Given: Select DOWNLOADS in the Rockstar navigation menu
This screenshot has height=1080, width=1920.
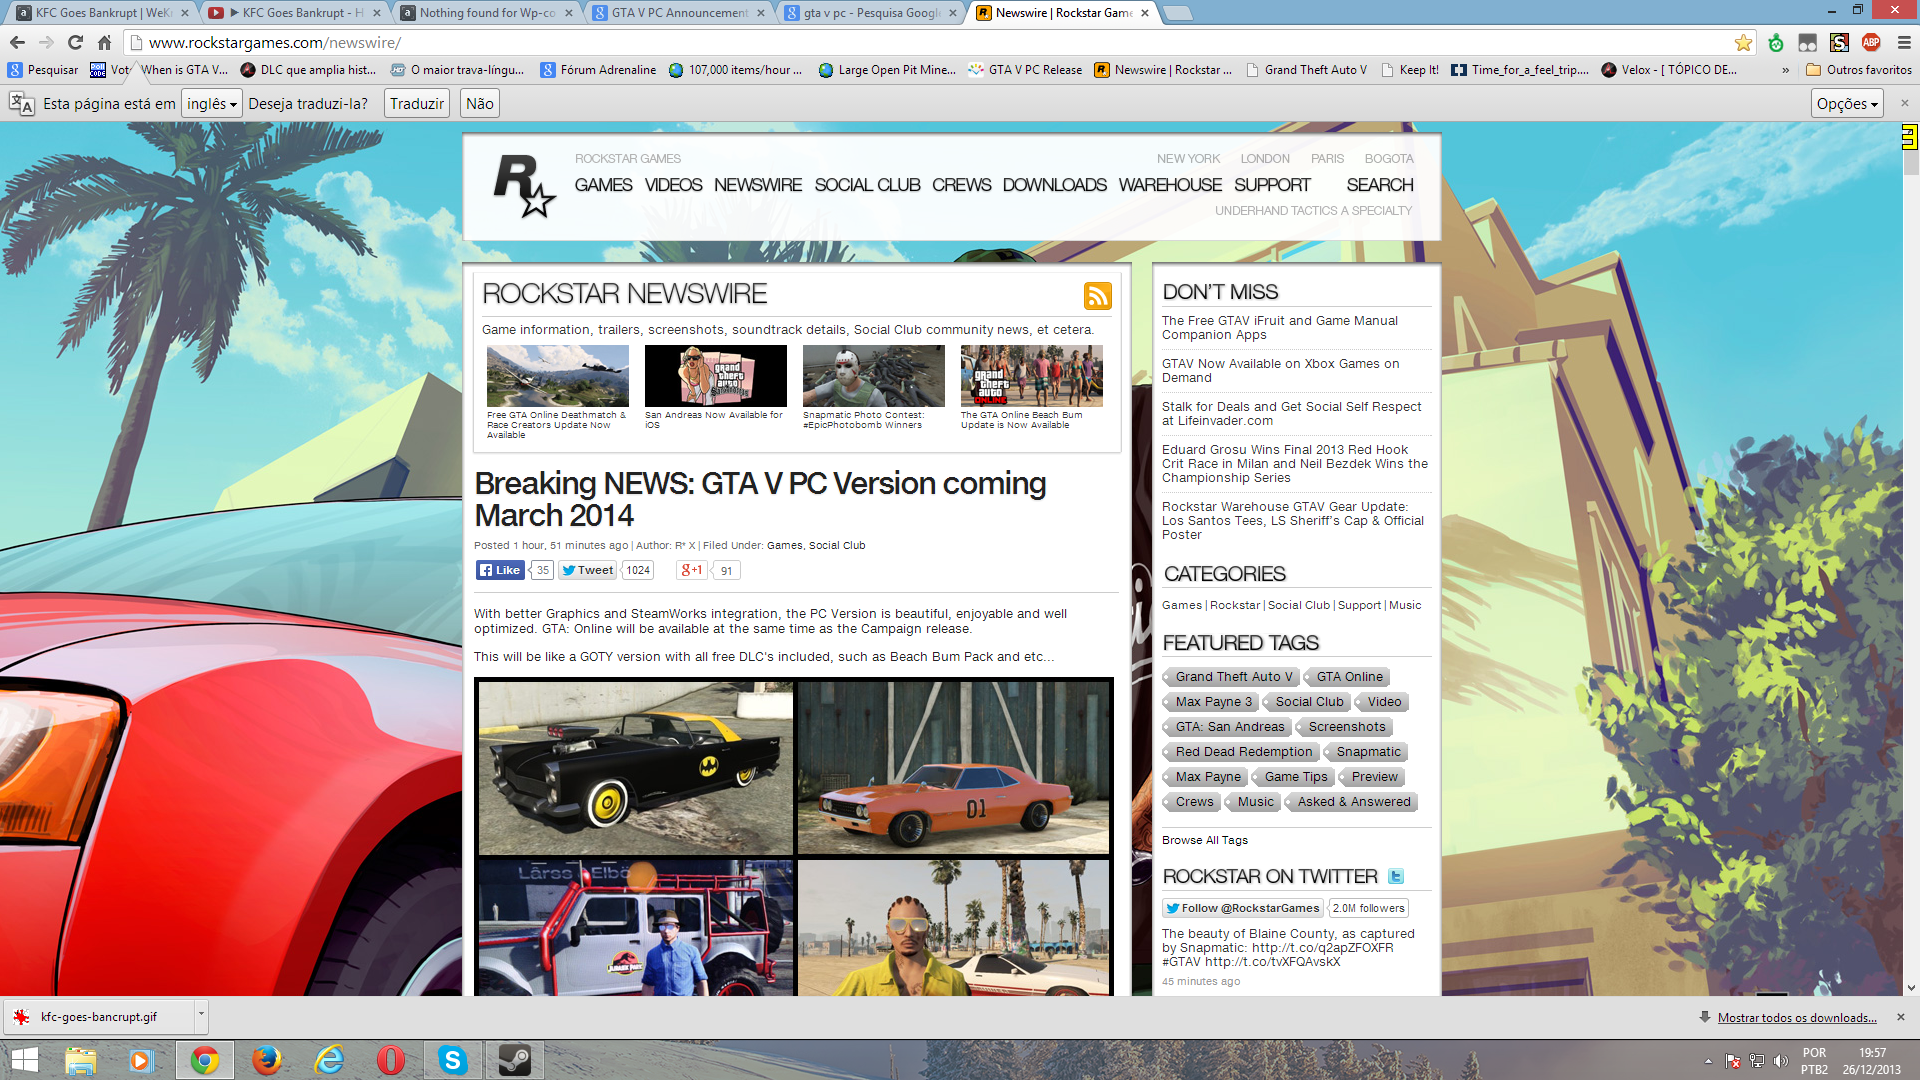Looking at the screenshot, I should pyautogui.click(x=1054, y=185).
